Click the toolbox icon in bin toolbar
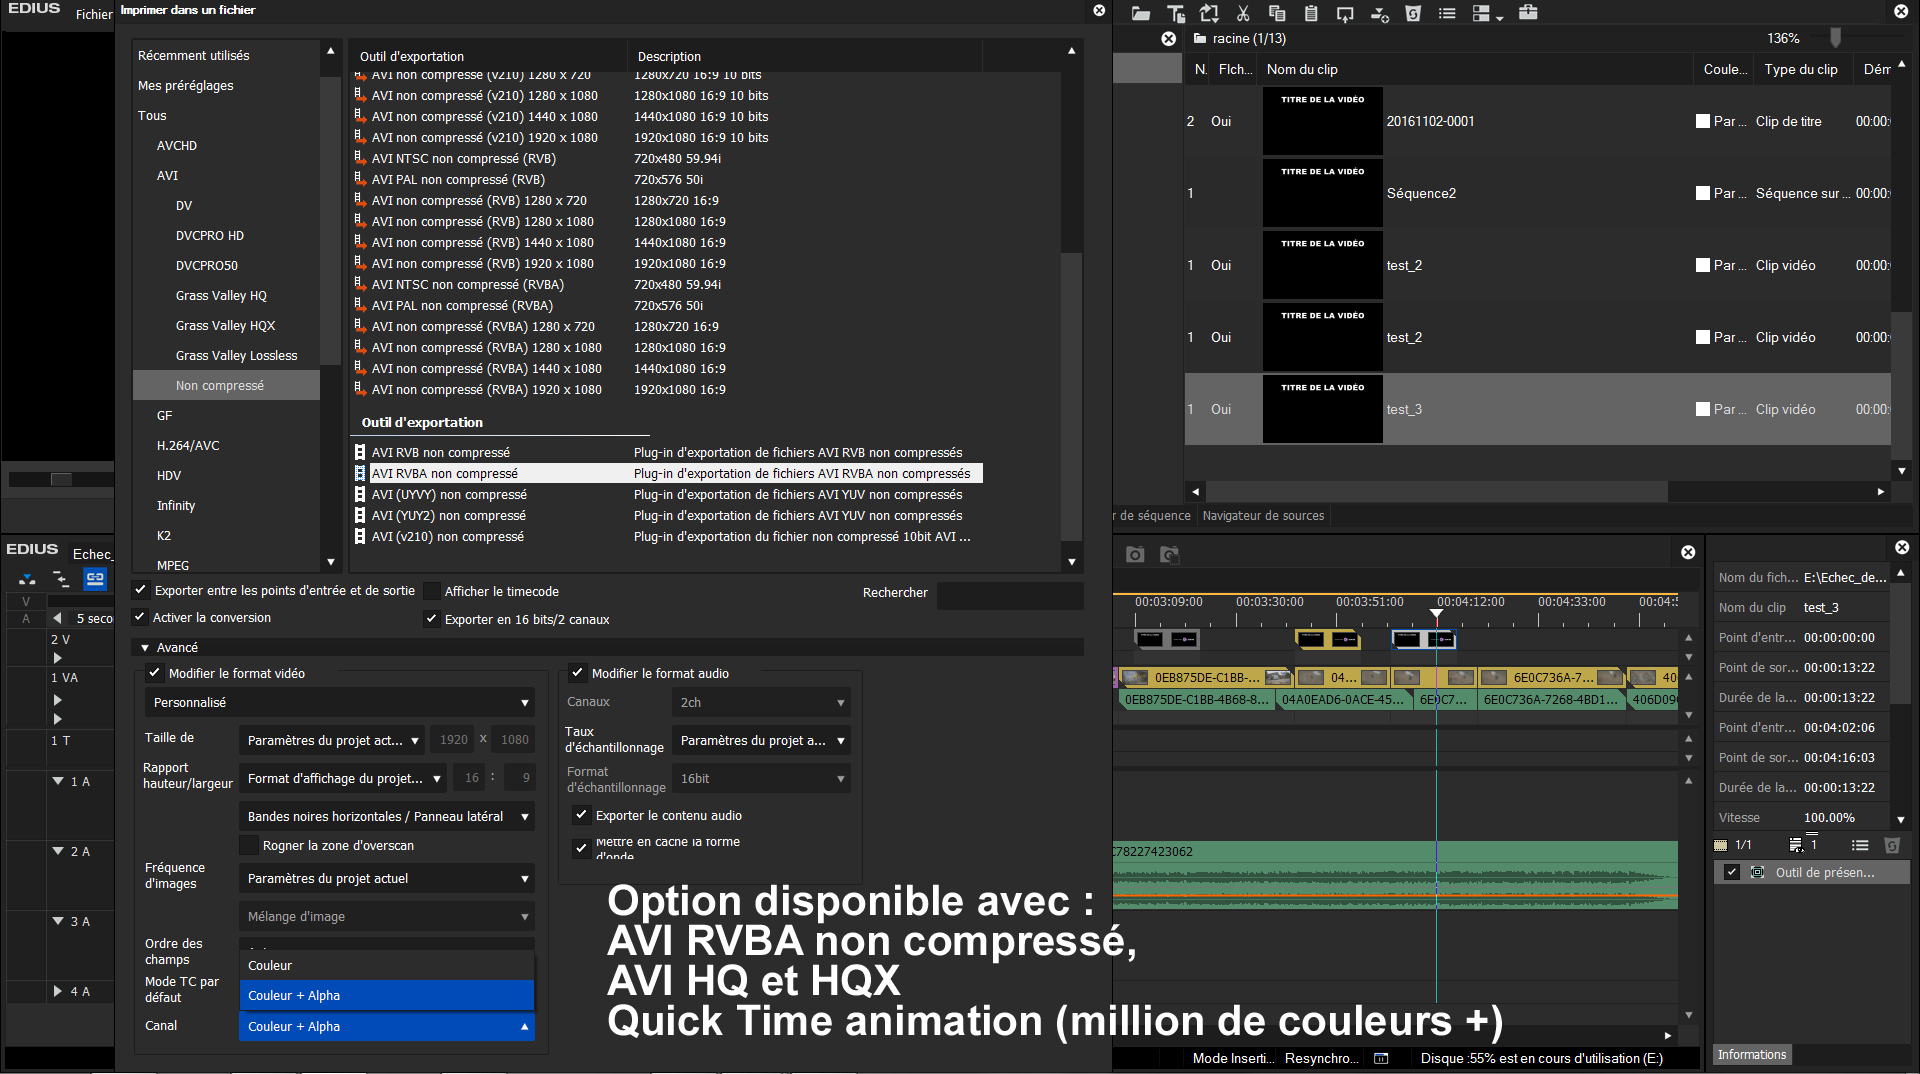1920x1074 pixels. [1527, 13]
